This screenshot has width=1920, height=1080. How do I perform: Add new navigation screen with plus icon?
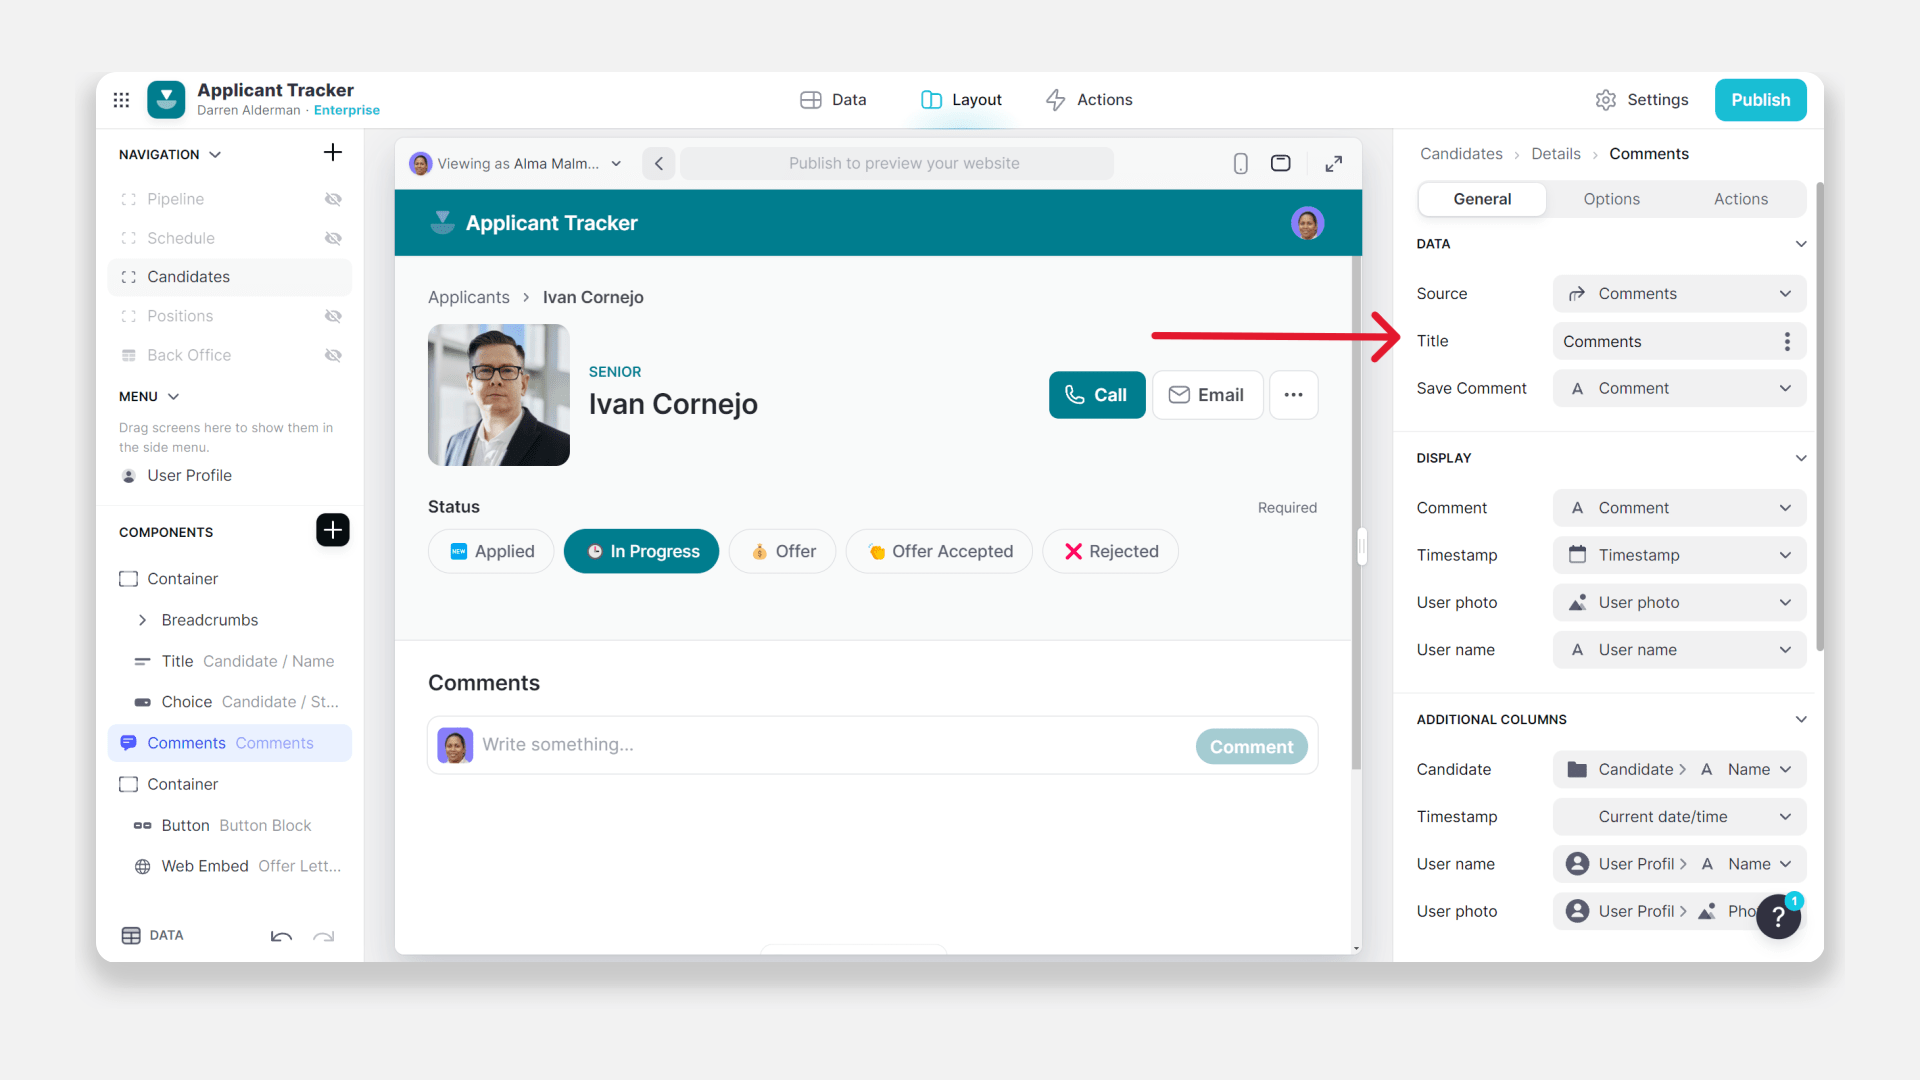(x=333, y=152)
